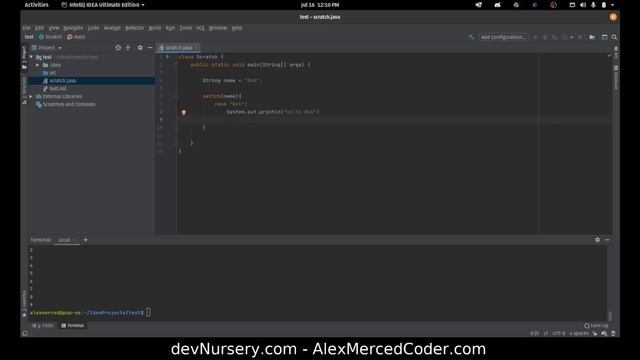
Task: Collapse the test project root node
Action: [31, 57]
